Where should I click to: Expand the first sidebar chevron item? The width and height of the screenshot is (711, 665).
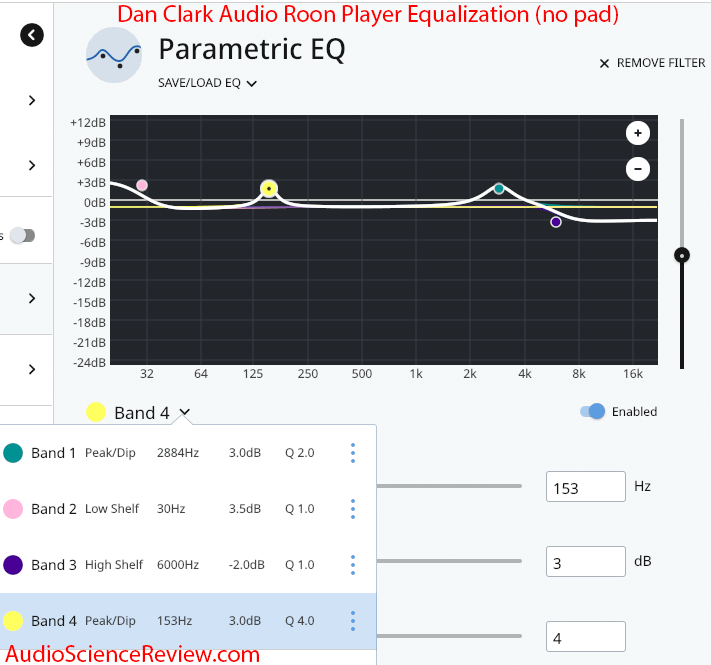click(x=32, y=100)
